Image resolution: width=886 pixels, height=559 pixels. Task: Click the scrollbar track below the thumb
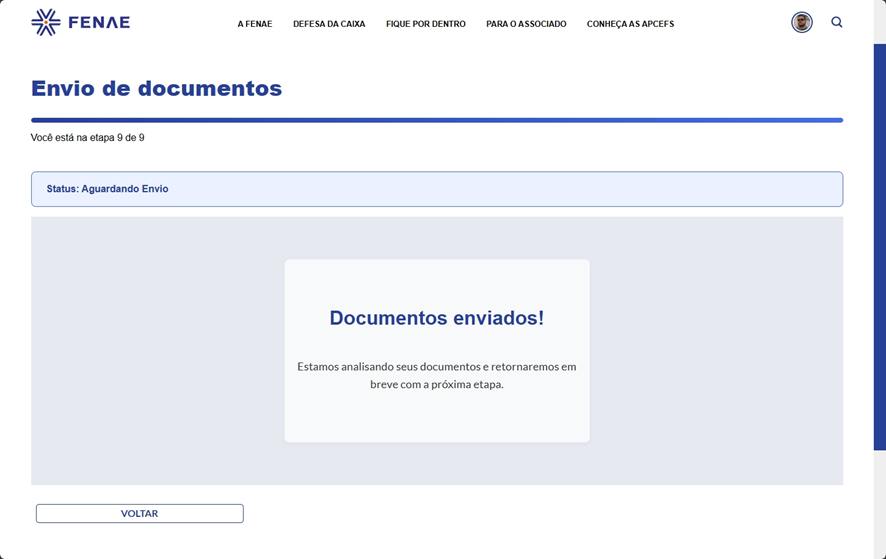879,505
